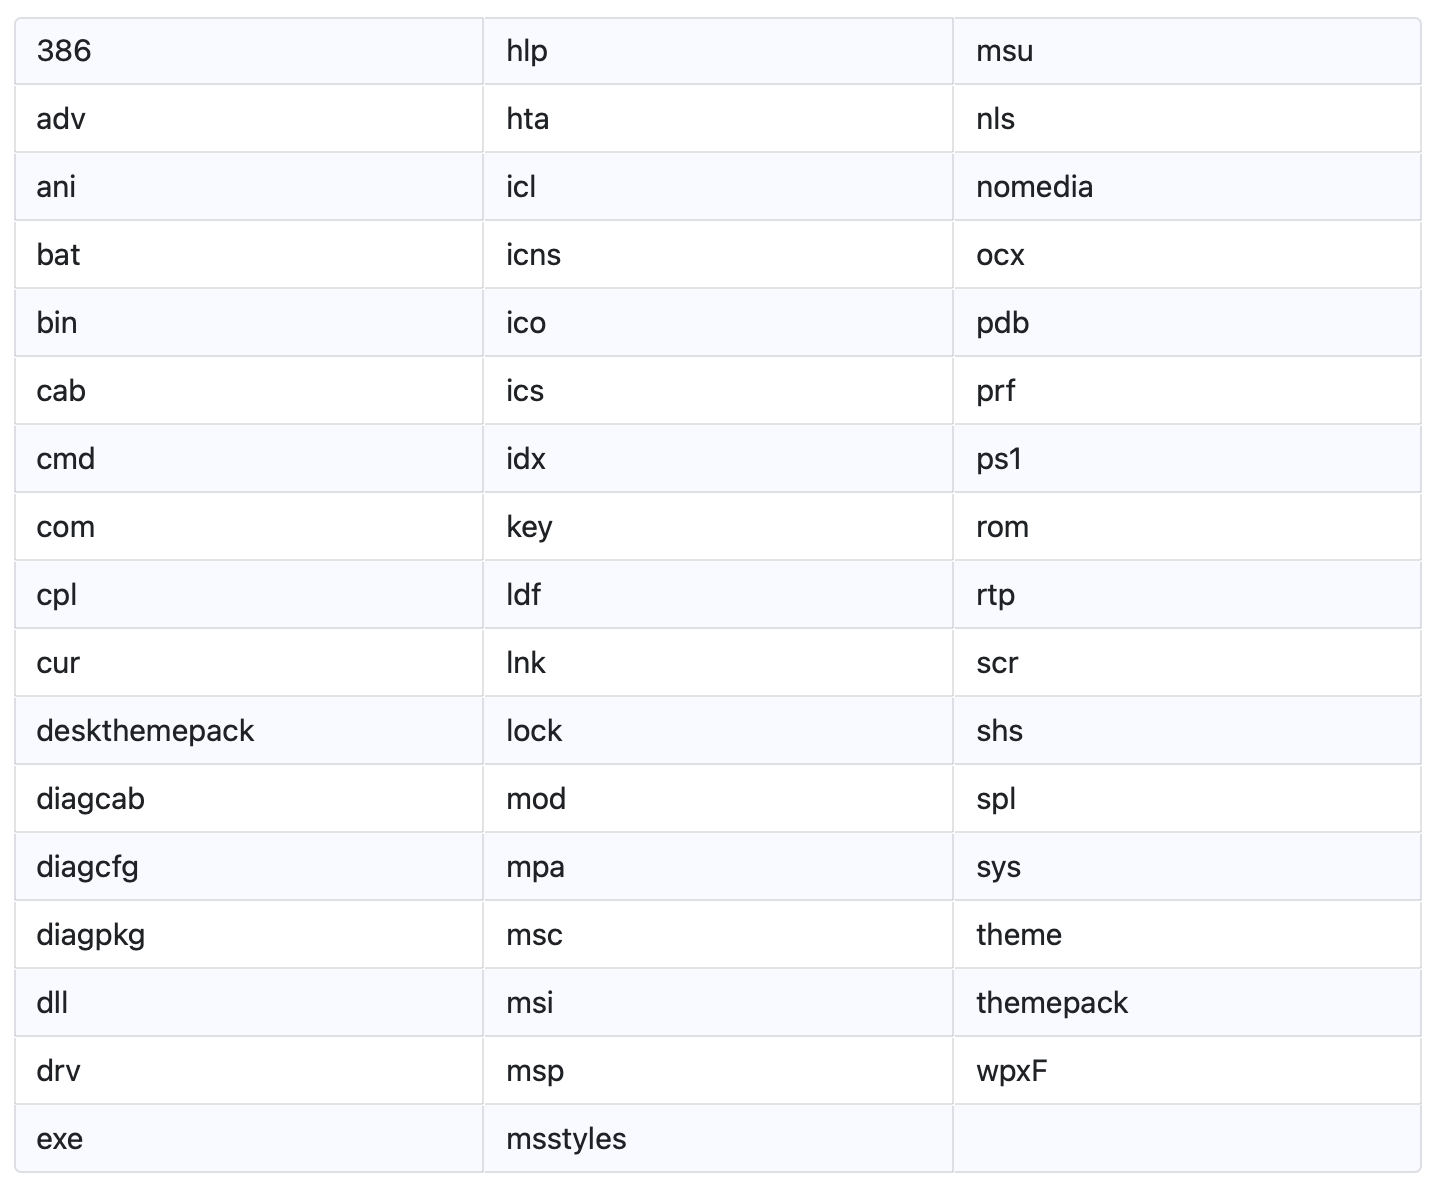Click the "icns" extension cell
Image resolution: width=1438 pixels, height=1186 pixels.
[x=533, y=255]
